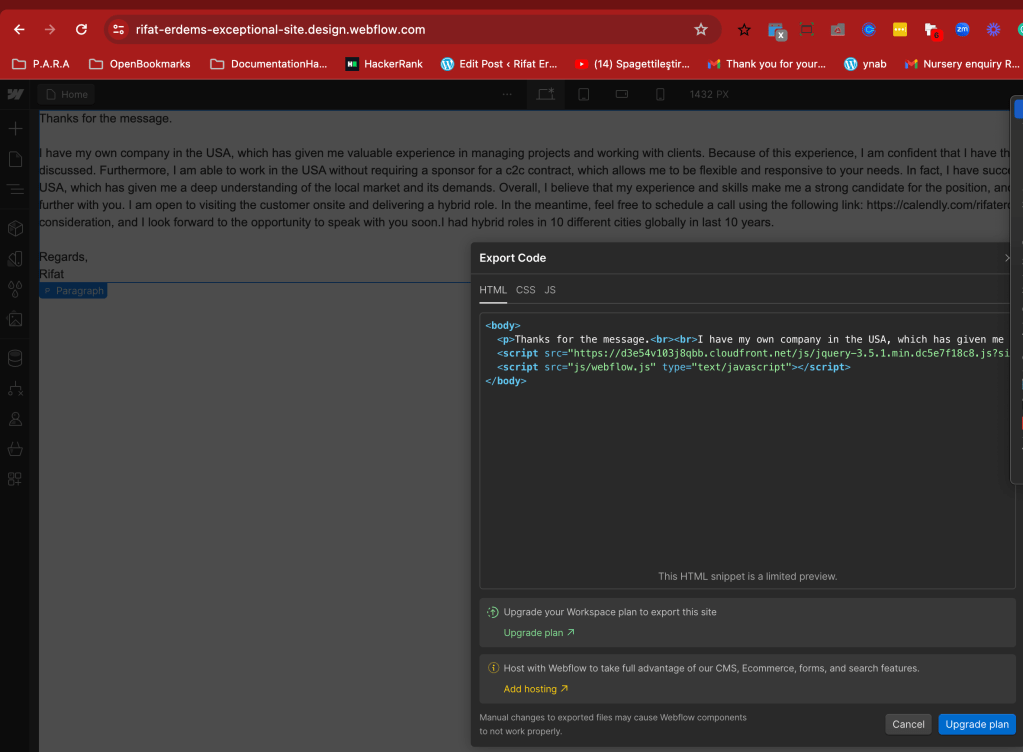Bookmark this page with the star icon
The width and height of the screenshot is (1023, 752).
pos(701,29)
